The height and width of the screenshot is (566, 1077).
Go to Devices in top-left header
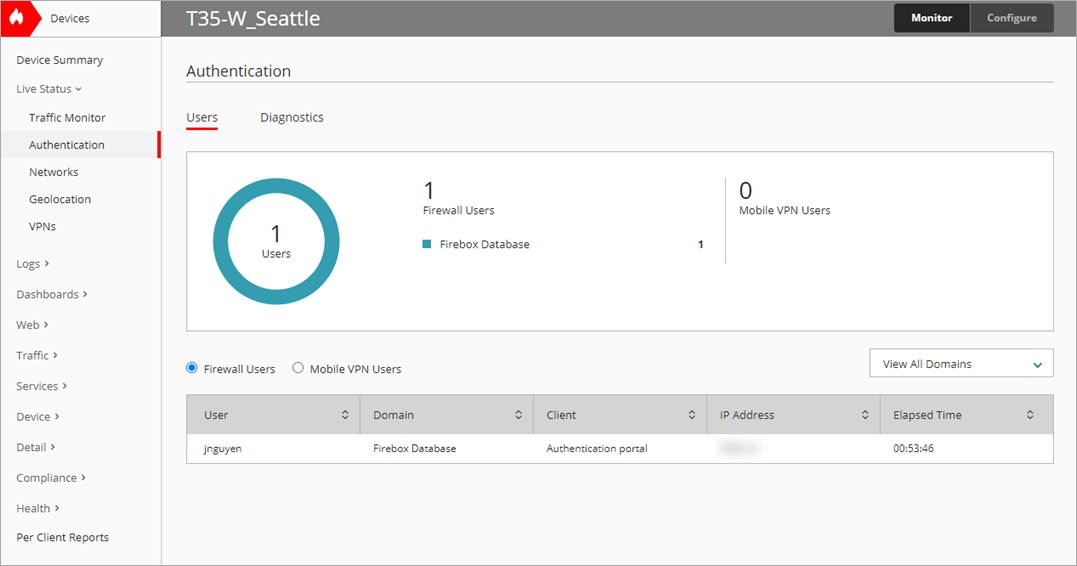pos(70,19)
